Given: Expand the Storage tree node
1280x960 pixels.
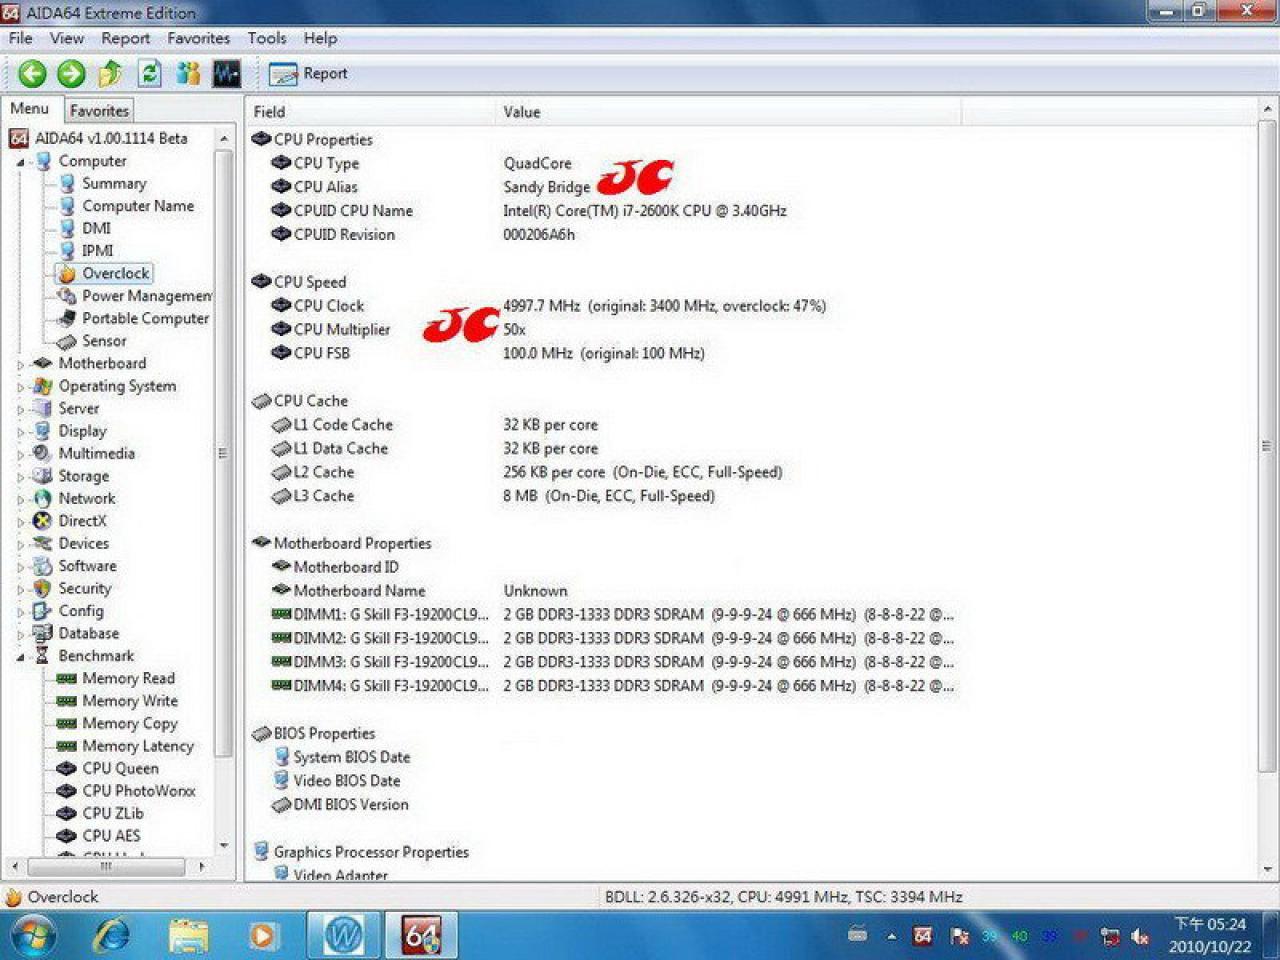Looking at the screenshot, I should coord(20,477).
